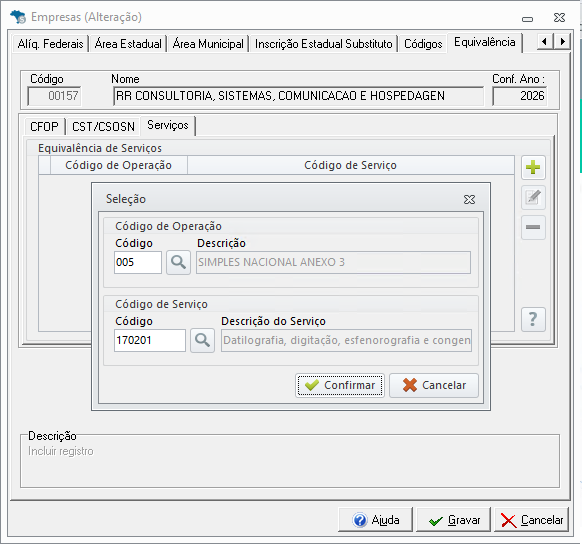Select the Códigos tab
Viewport: 582px width, 545px height.
click(423, 44)
